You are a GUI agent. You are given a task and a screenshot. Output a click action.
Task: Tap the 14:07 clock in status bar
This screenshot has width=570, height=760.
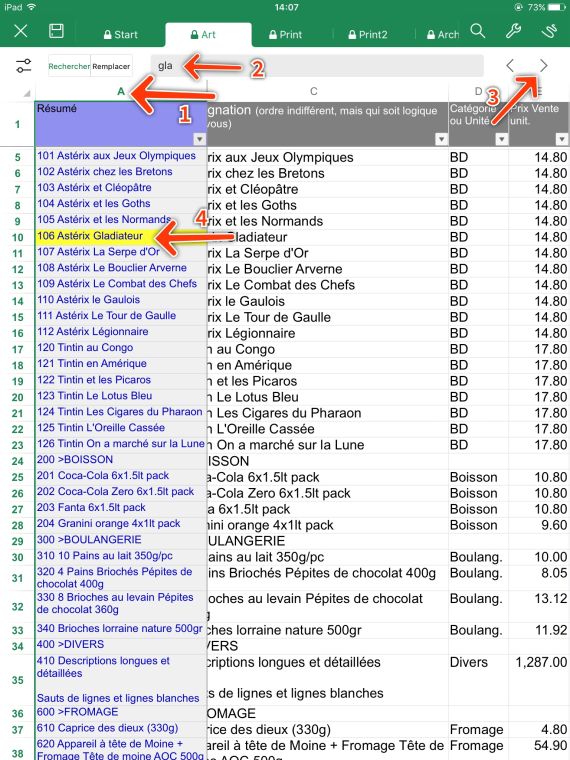[x=286, y=7]
